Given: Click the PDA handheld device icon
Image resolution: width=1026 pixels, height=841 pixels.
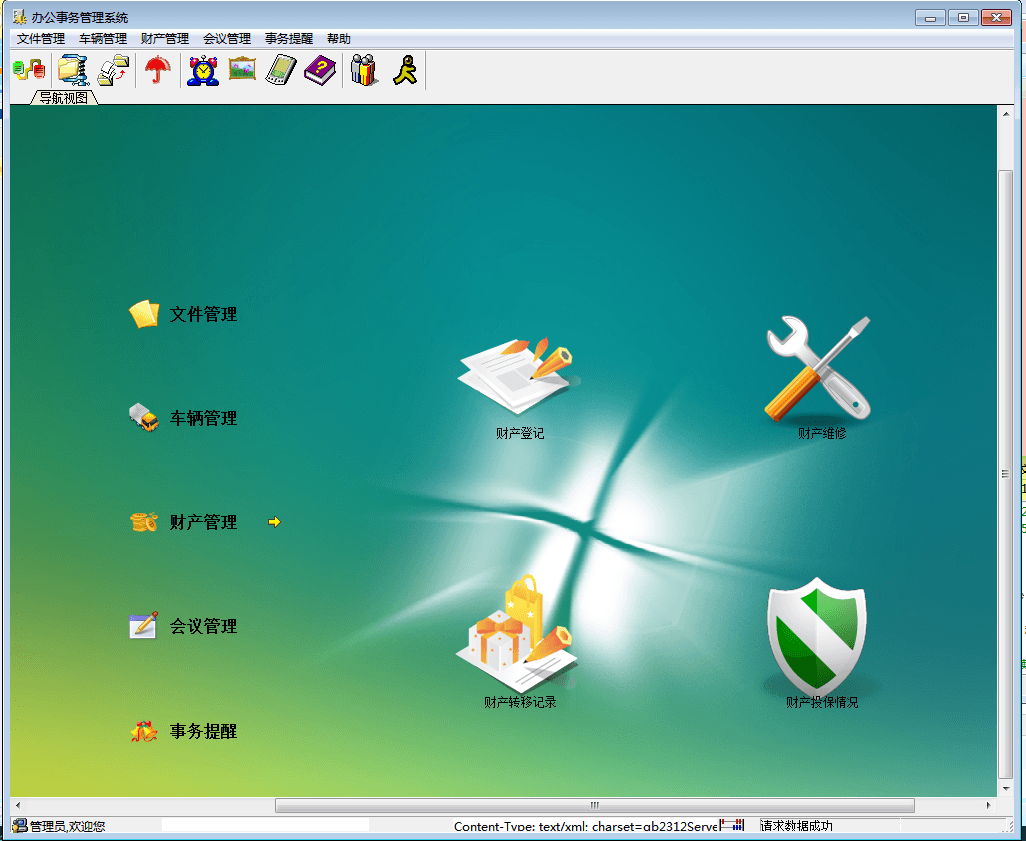Looking at the screenshot, I should click(281, 70).
